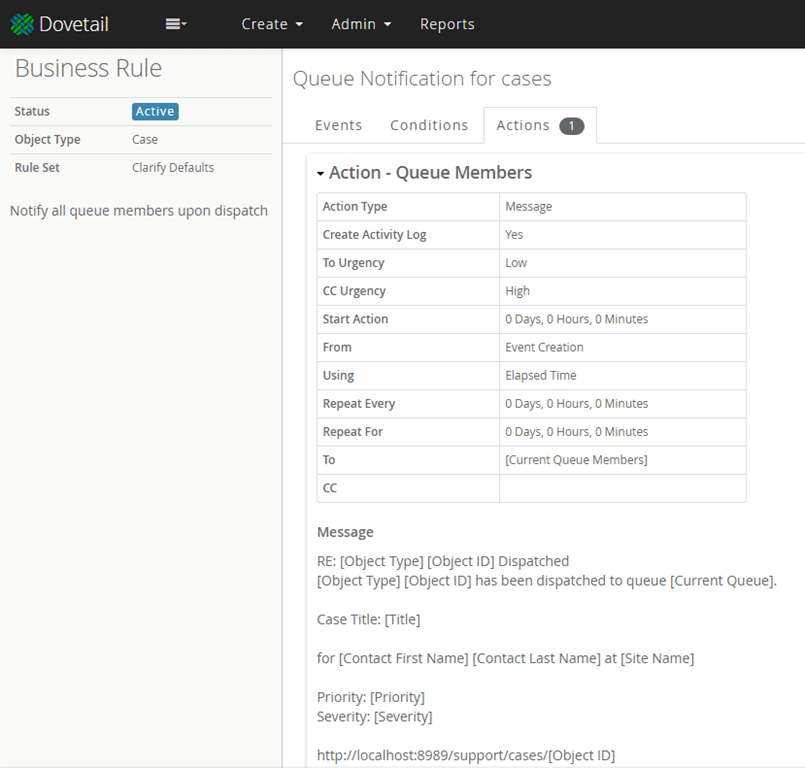805x768 pixels.
Task: Click the Queue Notification for cases title
Action: pyautogui.click(x=422, y=78)
